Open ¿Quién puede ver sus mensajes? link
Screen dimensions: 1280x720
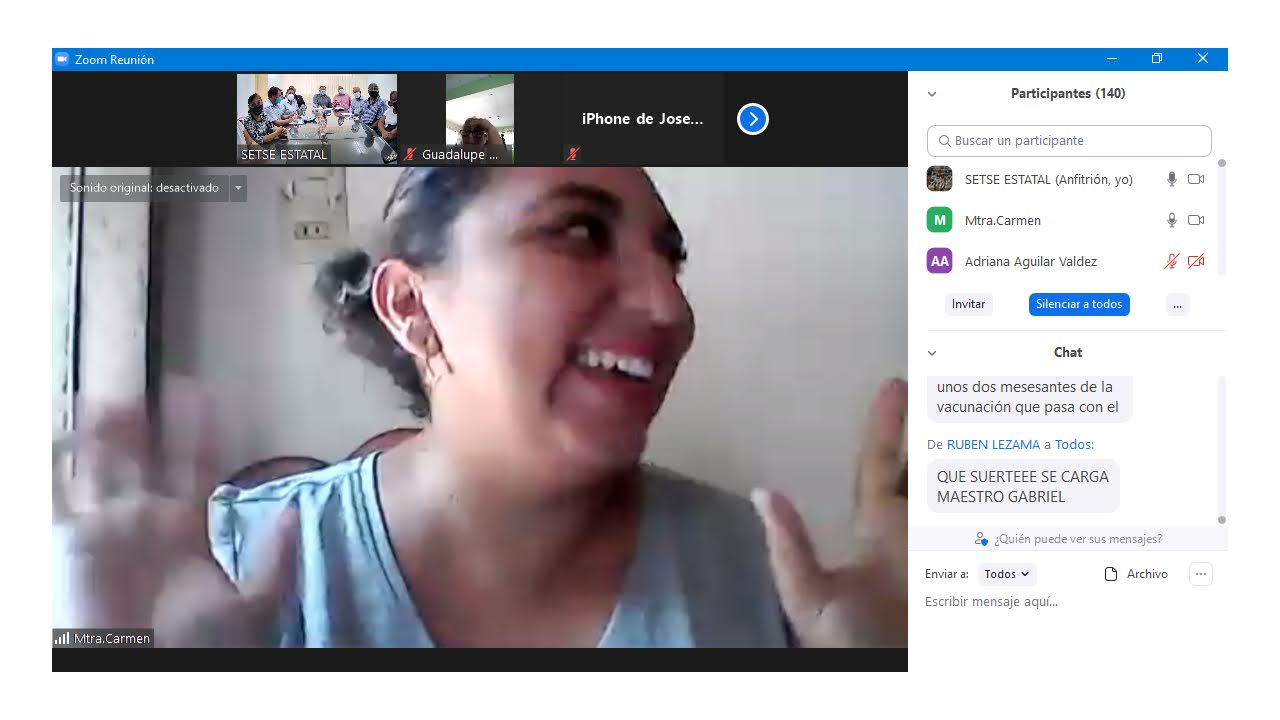(x=1077, y=539)
